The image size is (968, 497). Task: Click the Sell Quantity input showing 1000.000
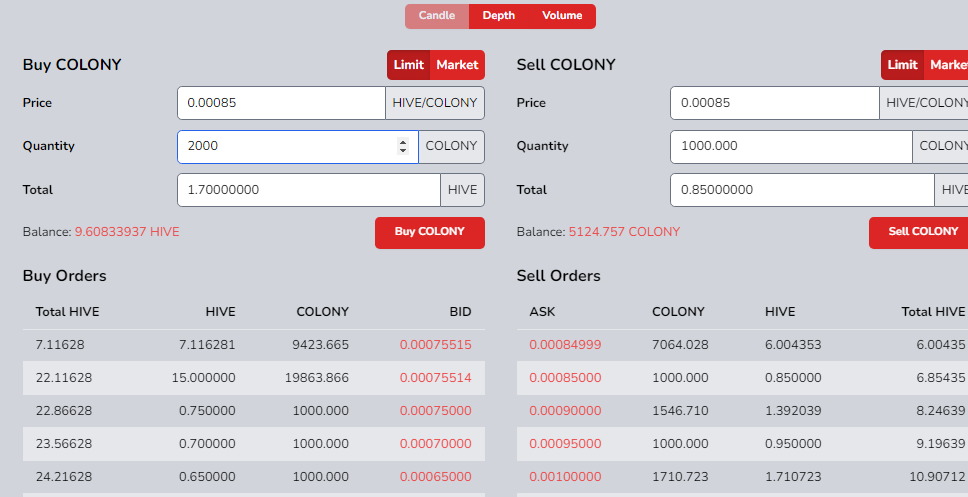pos(791,146)
